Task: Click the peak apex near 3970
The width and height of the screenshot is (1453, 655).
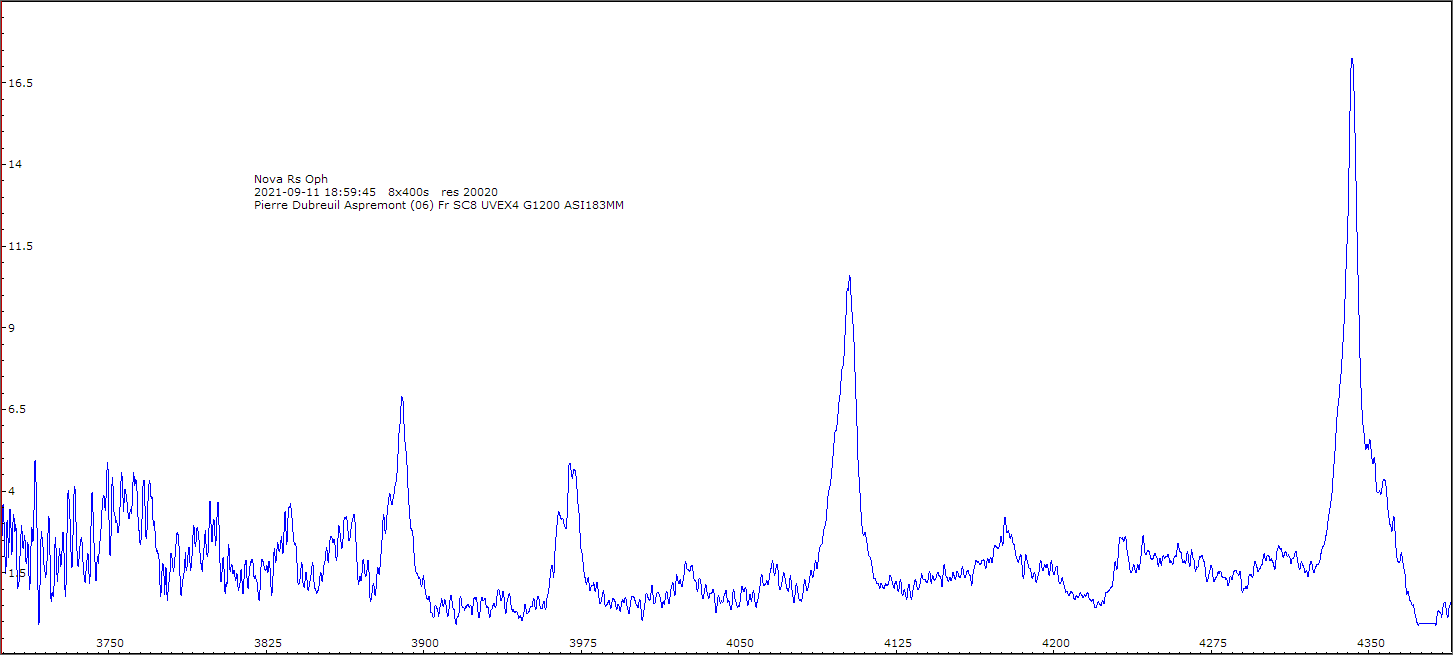Action: coord(570,467)
